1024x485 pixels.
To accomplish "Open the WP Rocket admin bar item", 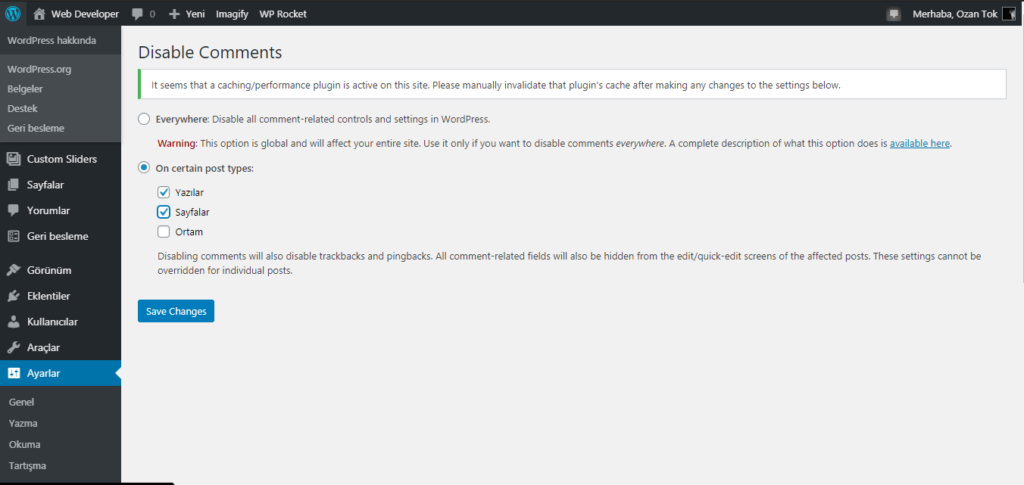I will click(283, 14).
